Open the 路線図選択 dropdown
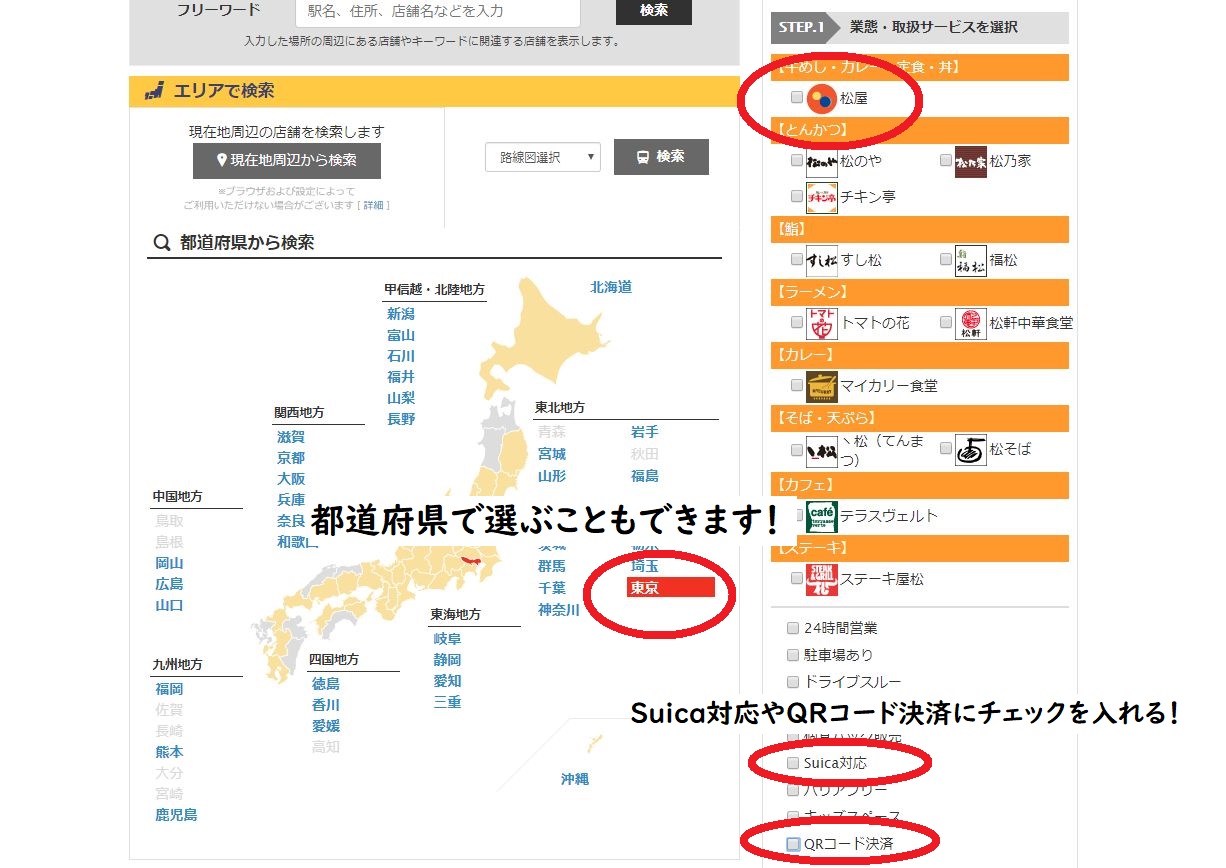 pyautogui.click(x=543, y=157)
